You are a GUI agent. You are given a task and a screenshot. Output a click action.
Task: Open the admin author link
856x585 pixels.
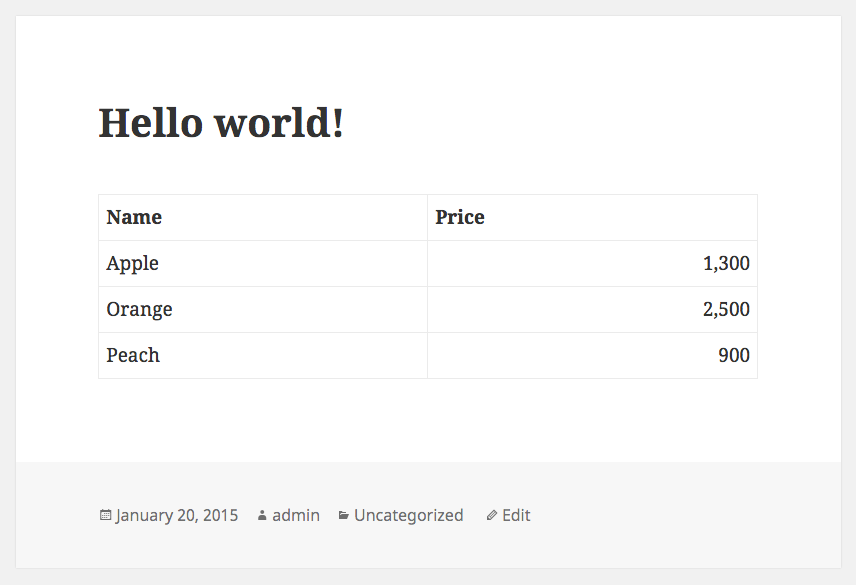pos(296,515)
